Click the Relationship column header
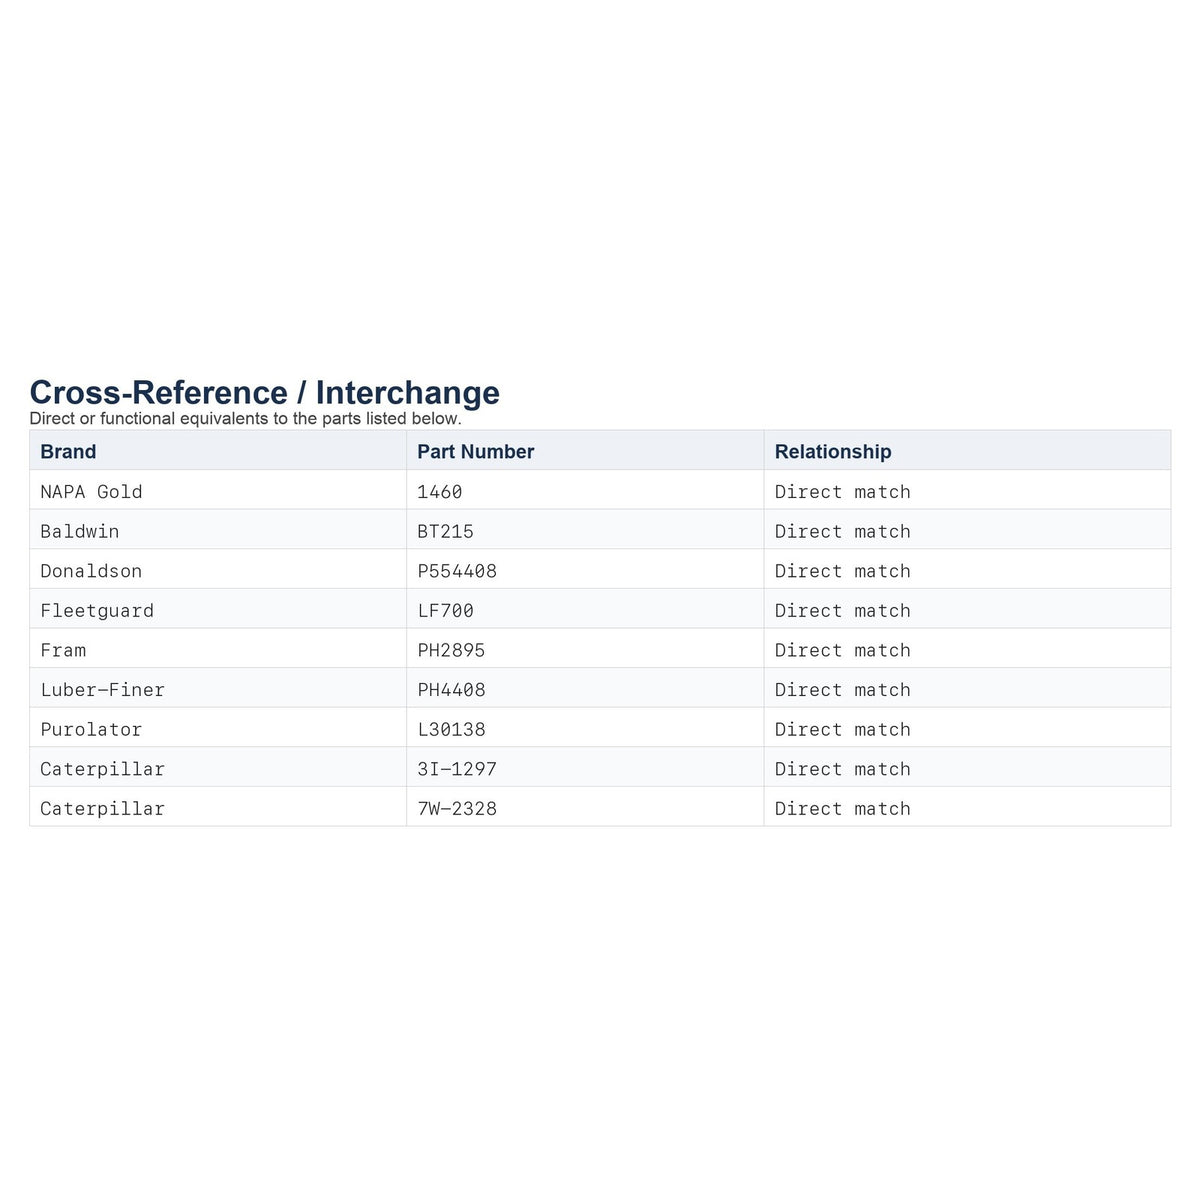Screen dimensions: 1200x1200 [x=832, y=451]
